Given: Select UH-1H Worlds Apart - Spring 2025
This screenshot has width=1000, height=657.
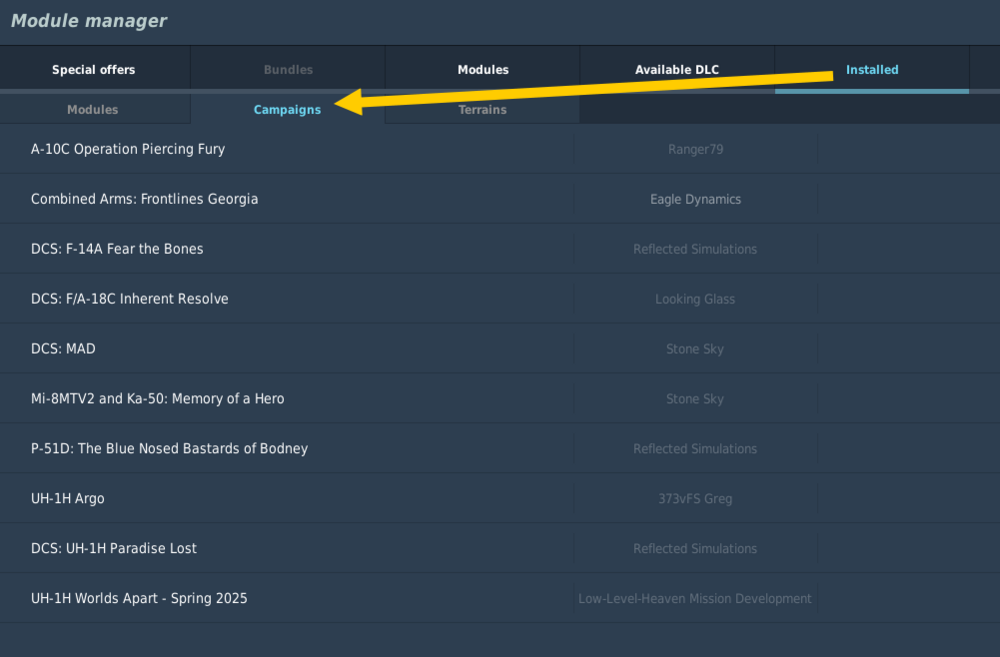Looking at the screenshot, I should tap(139, 599).
